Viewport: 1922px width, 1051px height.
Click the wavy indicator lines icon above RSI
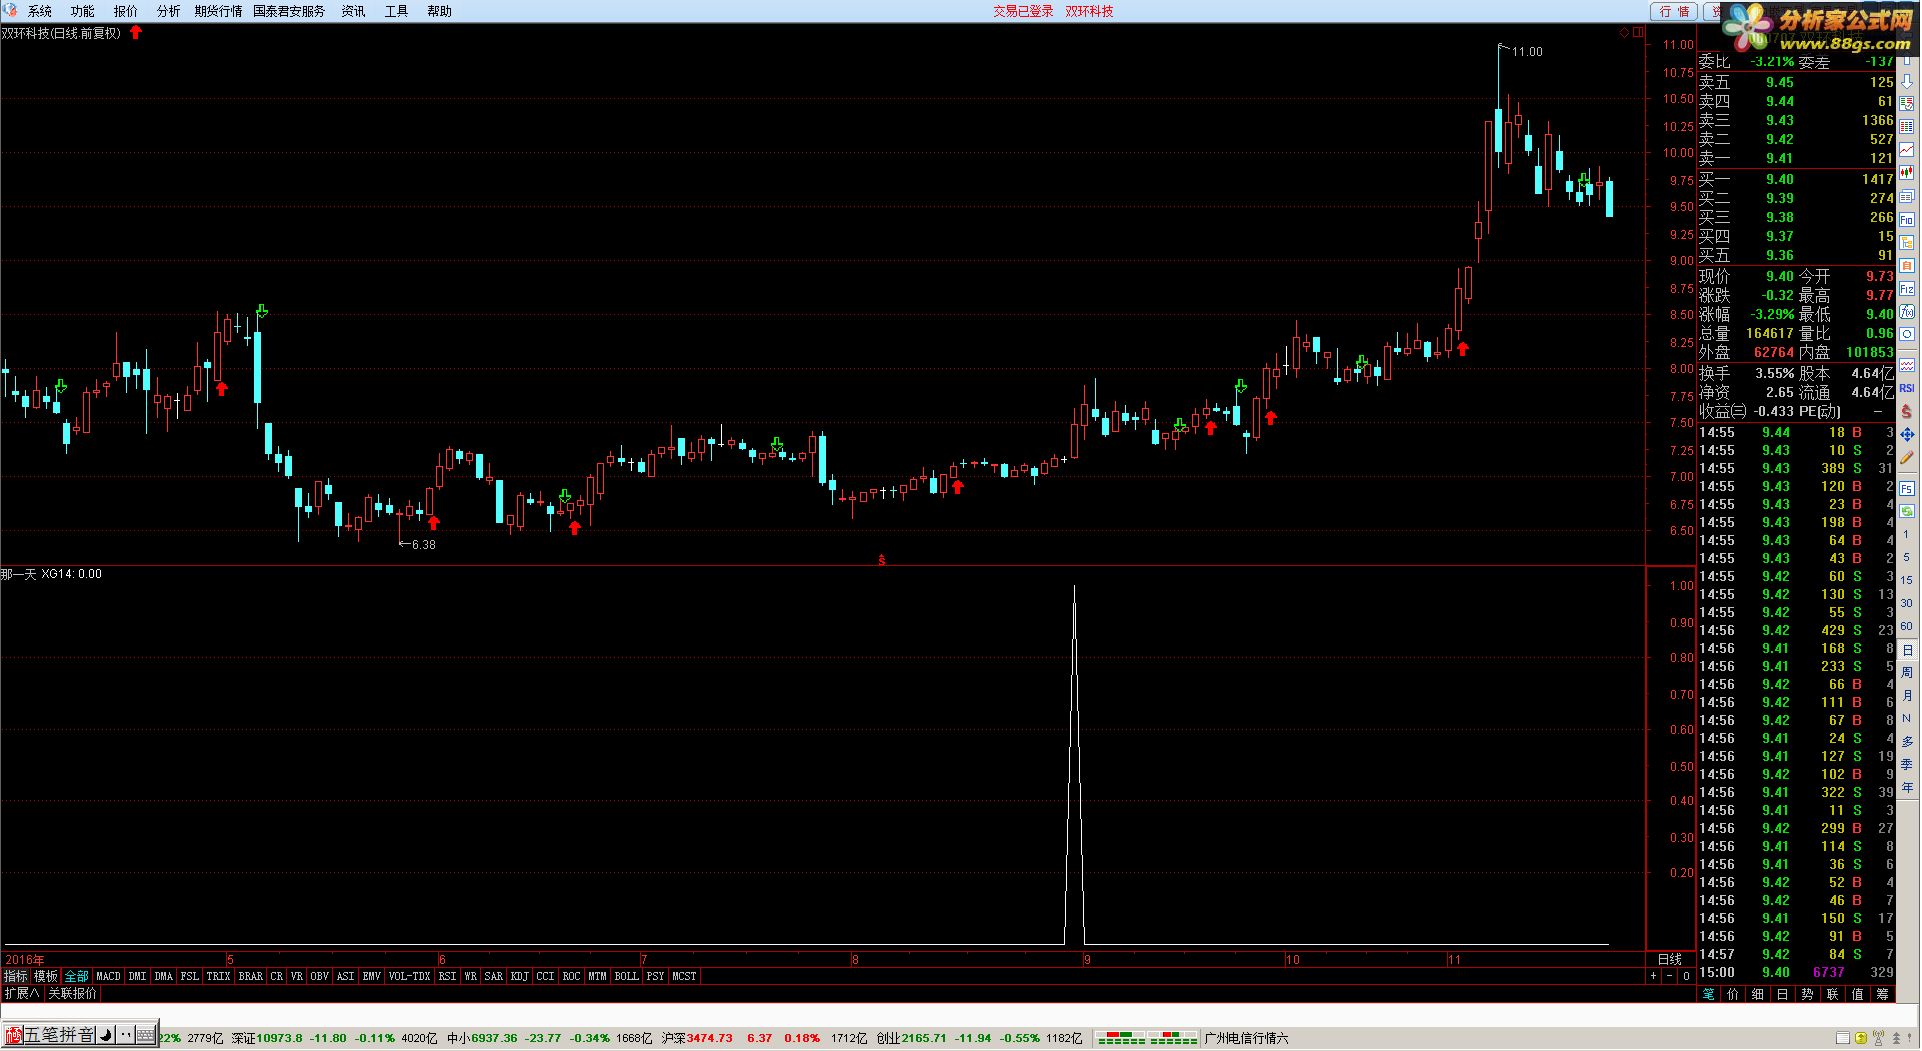click(1907, 365)
